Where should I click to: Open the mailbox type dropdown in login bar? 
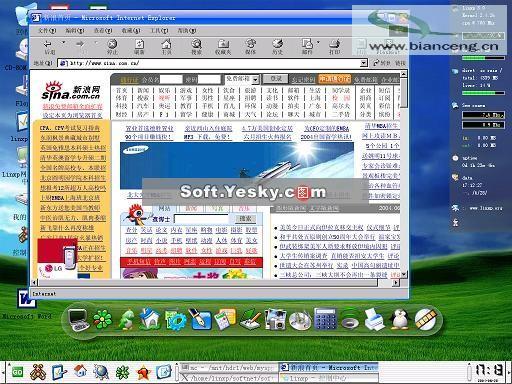(x=256, y=79)
